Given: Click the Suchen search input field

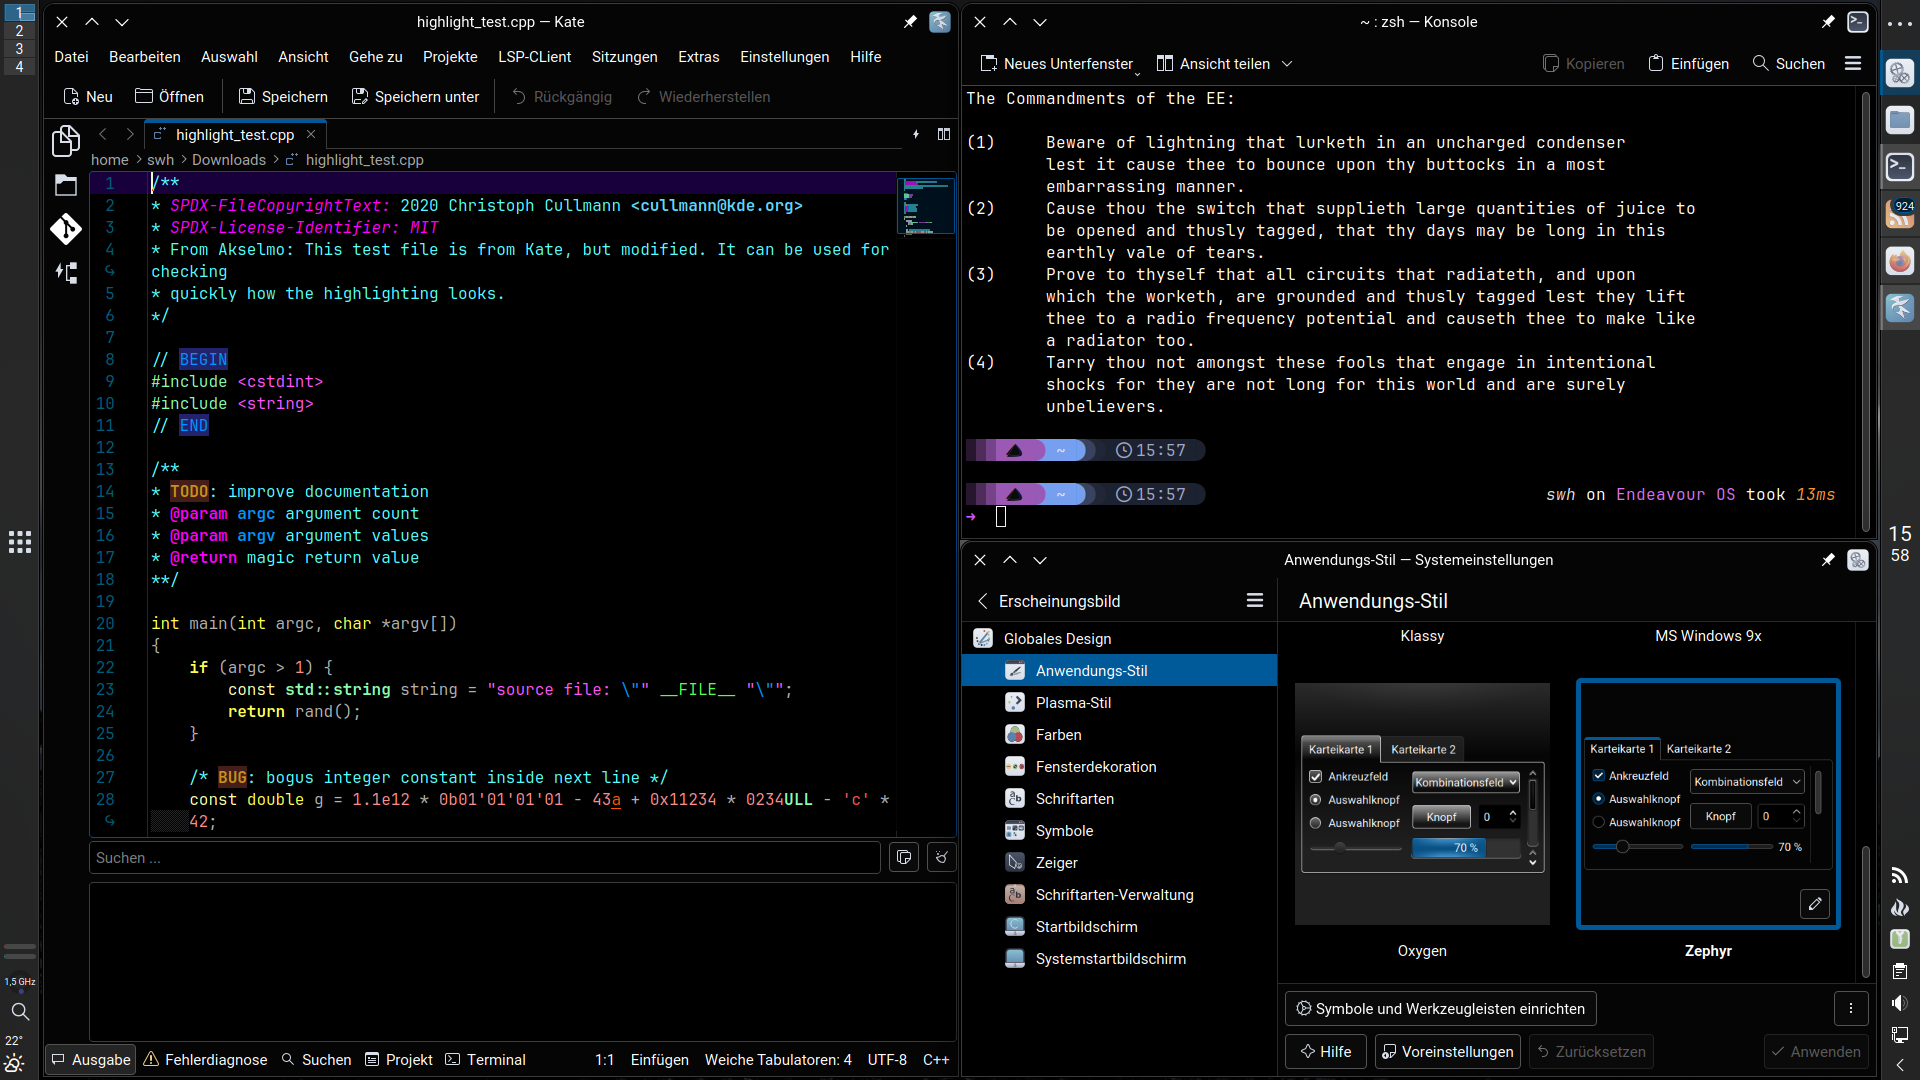Looking at the screenshot, I should pos(485,858).
